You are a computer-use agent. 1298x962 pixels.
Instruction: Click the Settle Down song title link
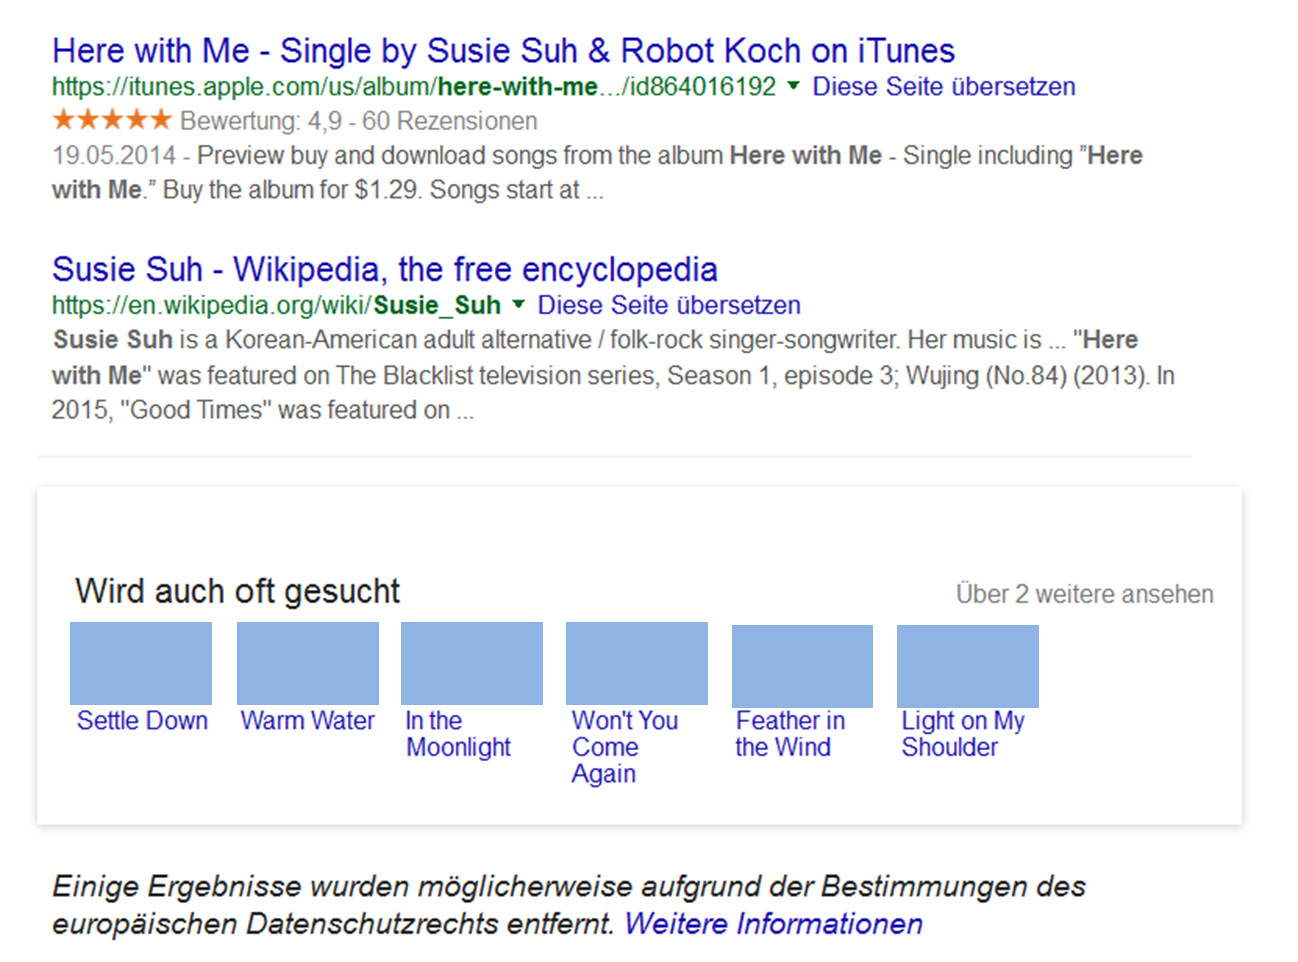[x=141, y=720]
